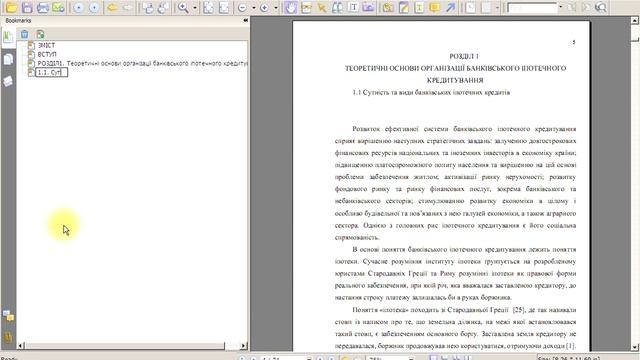Open a file with the folder icon
Image resolution: width=640 pixels, height=360 pixels.
11,7
